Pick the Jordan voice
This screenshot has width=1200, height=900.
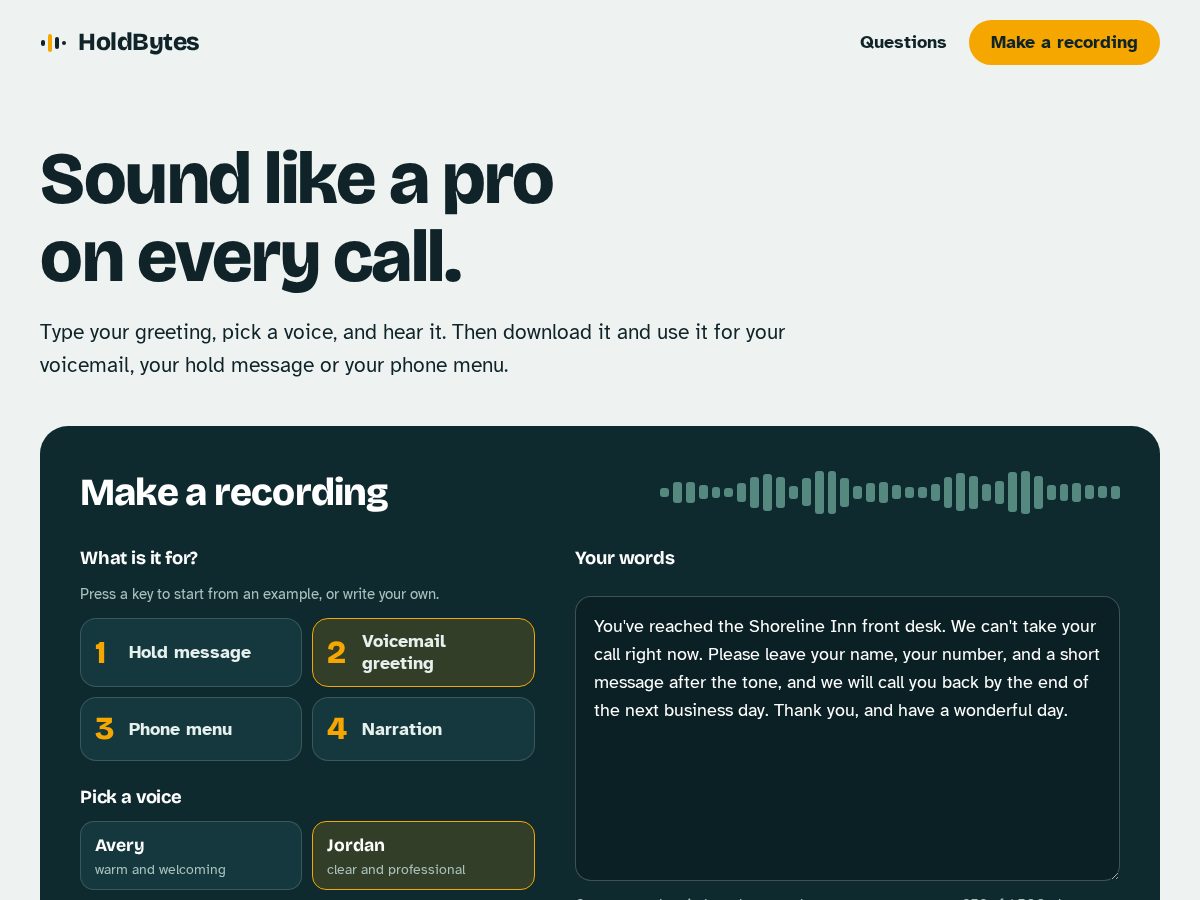pos(423,855)
